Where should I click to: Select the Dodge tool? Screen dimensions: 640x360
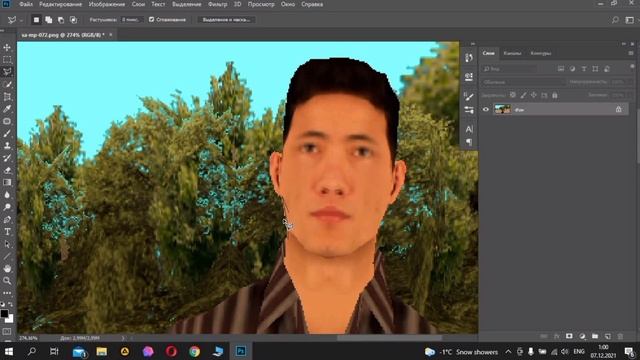[7, 207]
